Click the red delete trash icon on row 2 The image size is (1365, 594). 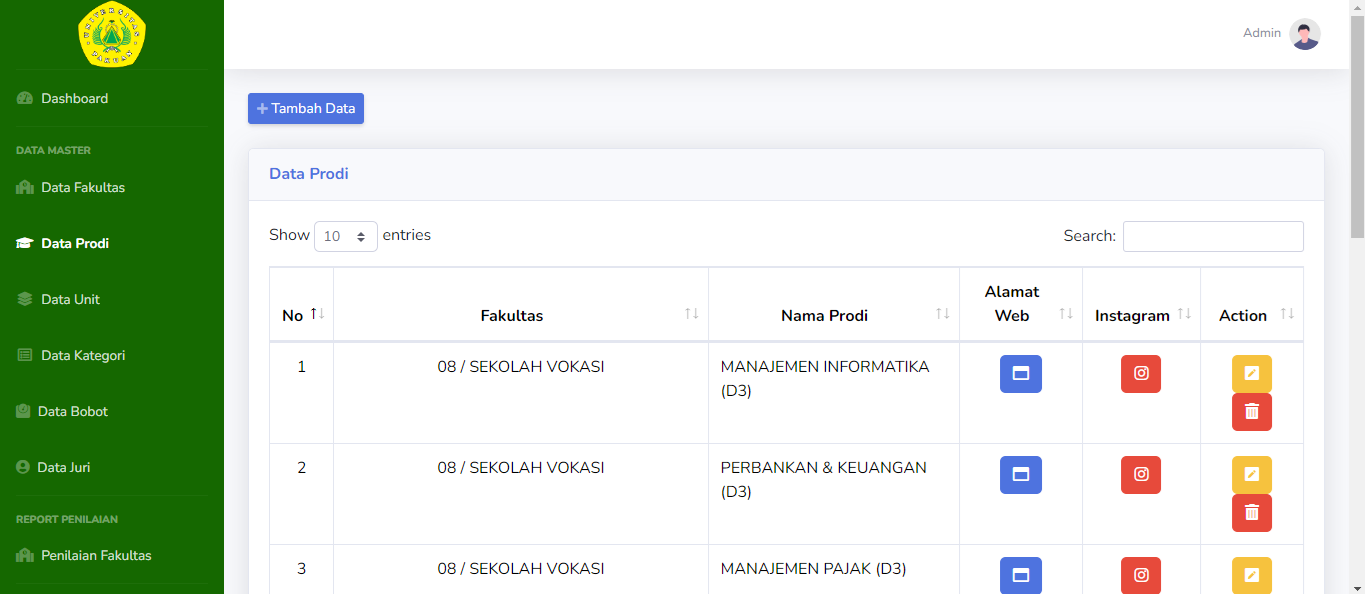pos(1251,512)
